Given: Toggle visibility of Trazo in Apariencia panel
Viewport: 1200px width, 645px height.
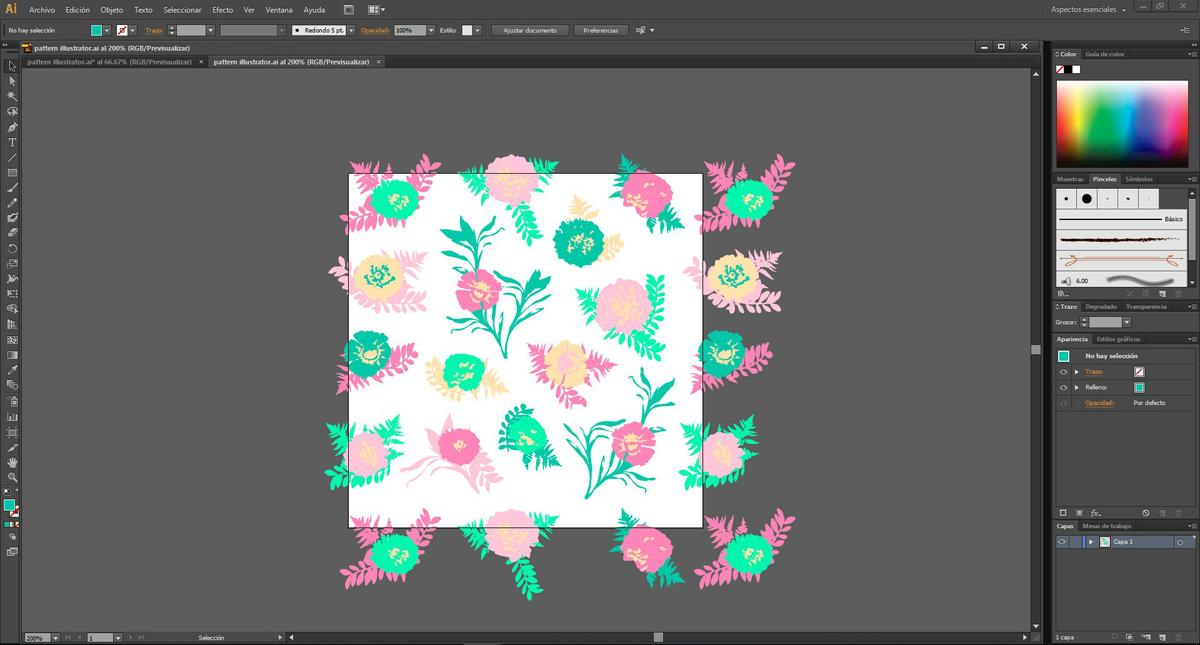Looking at the screenshot, I should click(1063, 371).
